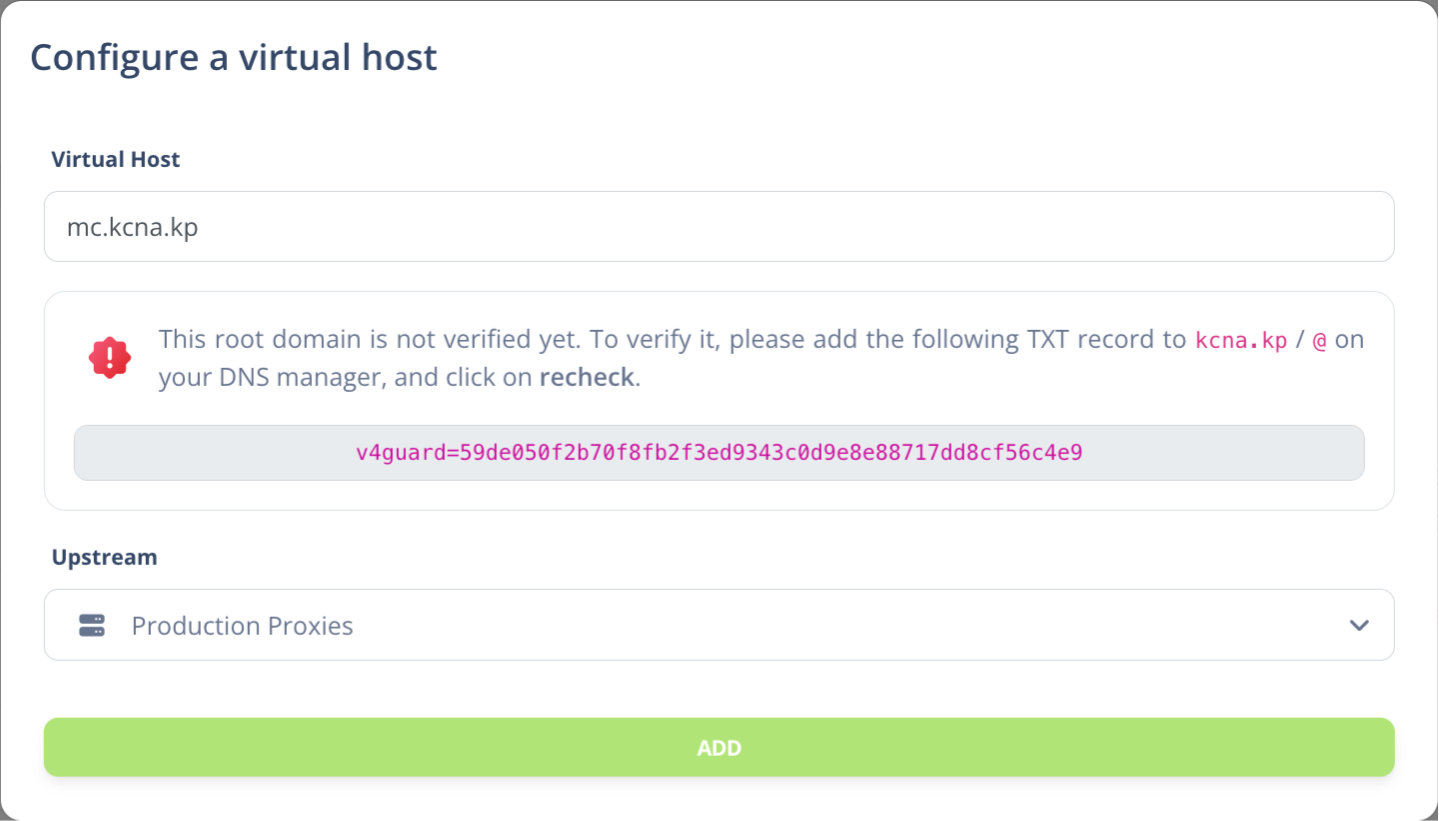Viewport: 1439px width, 821px height.
Task: Select the v4guard TXT record value
Action: pyautogui.click(x=719, y=453)
